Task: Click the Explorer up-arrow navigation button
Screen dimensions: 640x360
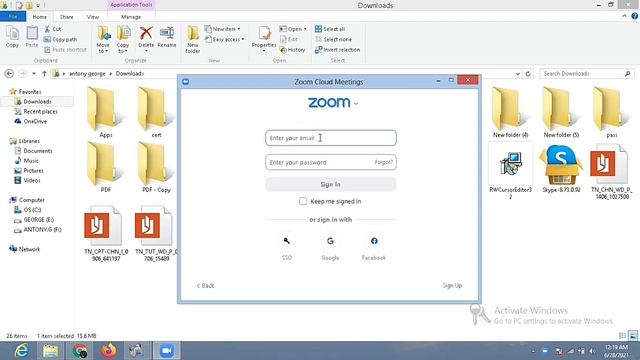Action: (x=44, y=74)
